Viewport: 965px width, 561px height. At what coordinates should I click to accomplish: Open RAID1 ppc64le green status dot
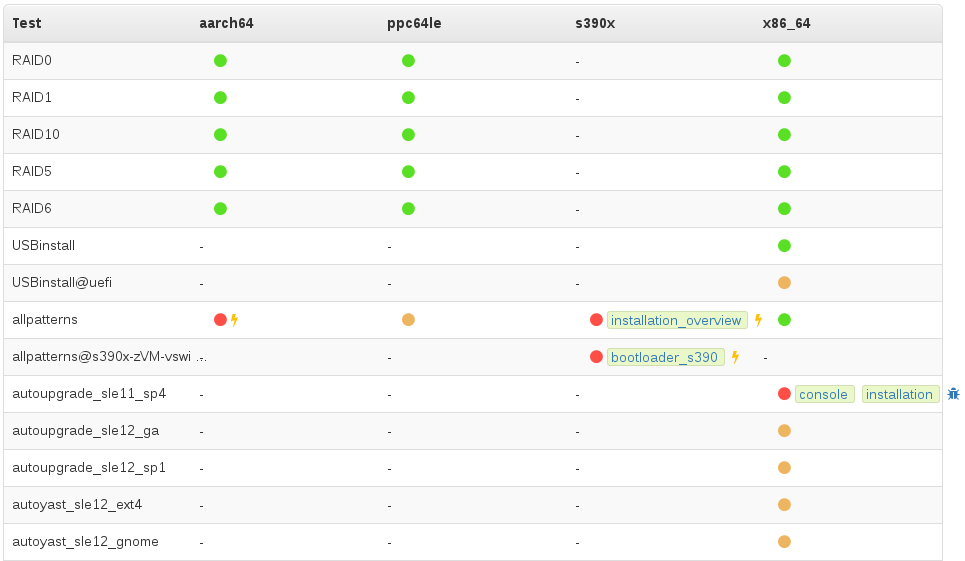click(x=408, y=98)
